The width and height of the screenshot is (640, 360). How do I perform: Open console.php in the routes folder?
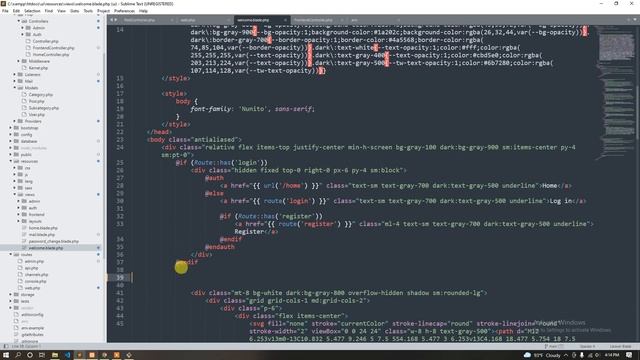(x=36, y=281)
